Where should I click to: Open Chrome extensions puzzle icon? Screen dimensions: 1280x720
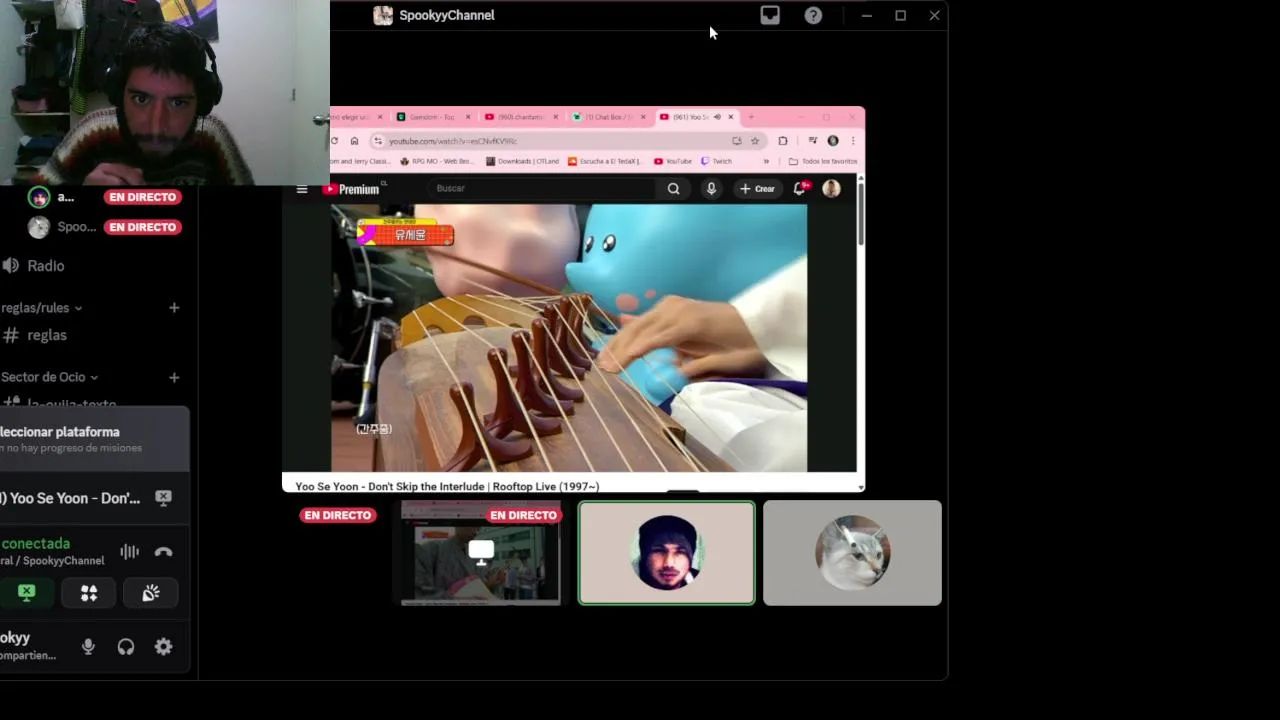(783, 141)
